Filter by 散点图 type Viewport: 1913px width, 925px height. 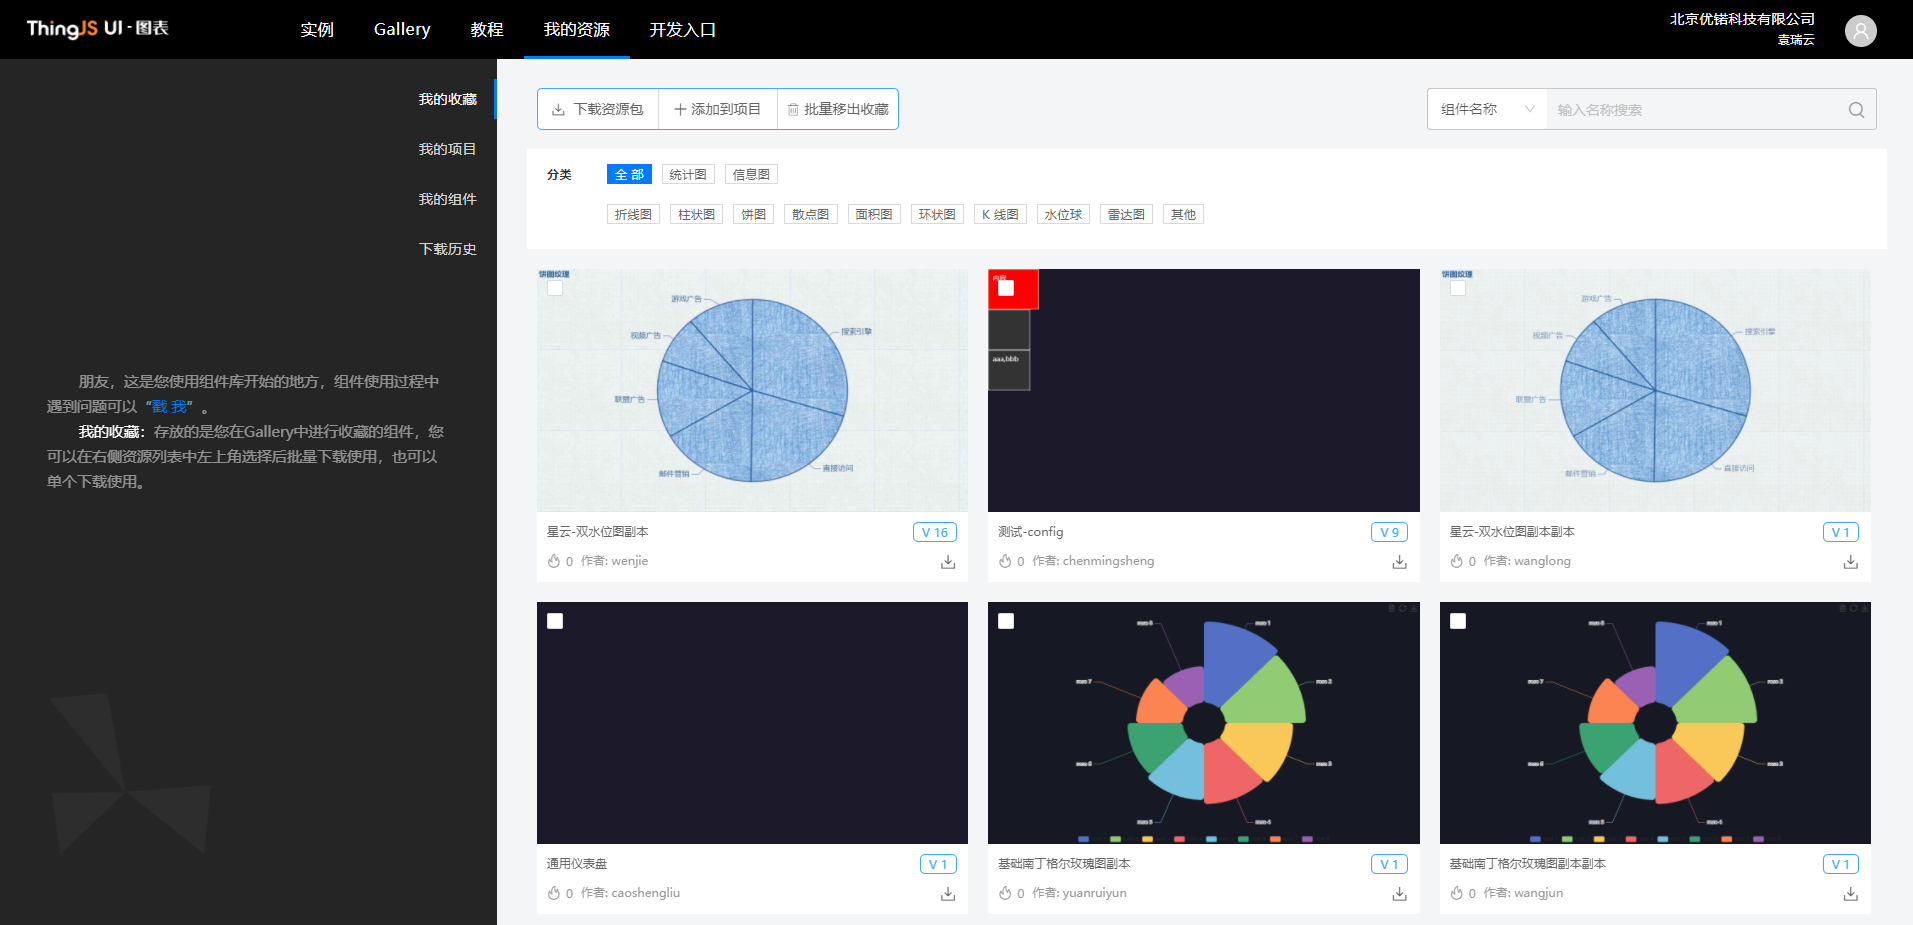pos(811,214)
